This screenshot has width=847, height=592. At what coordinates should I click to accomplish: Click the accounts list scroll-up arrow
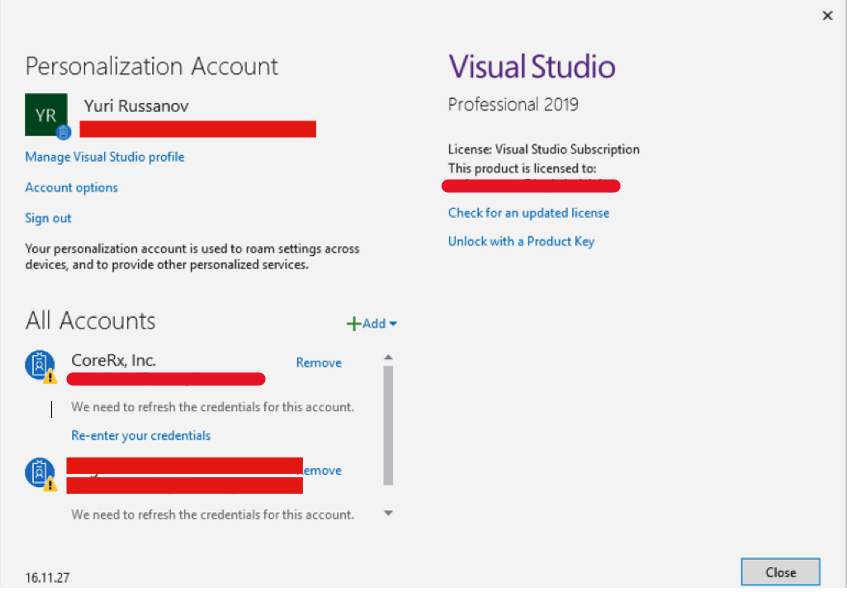point(388,357)
